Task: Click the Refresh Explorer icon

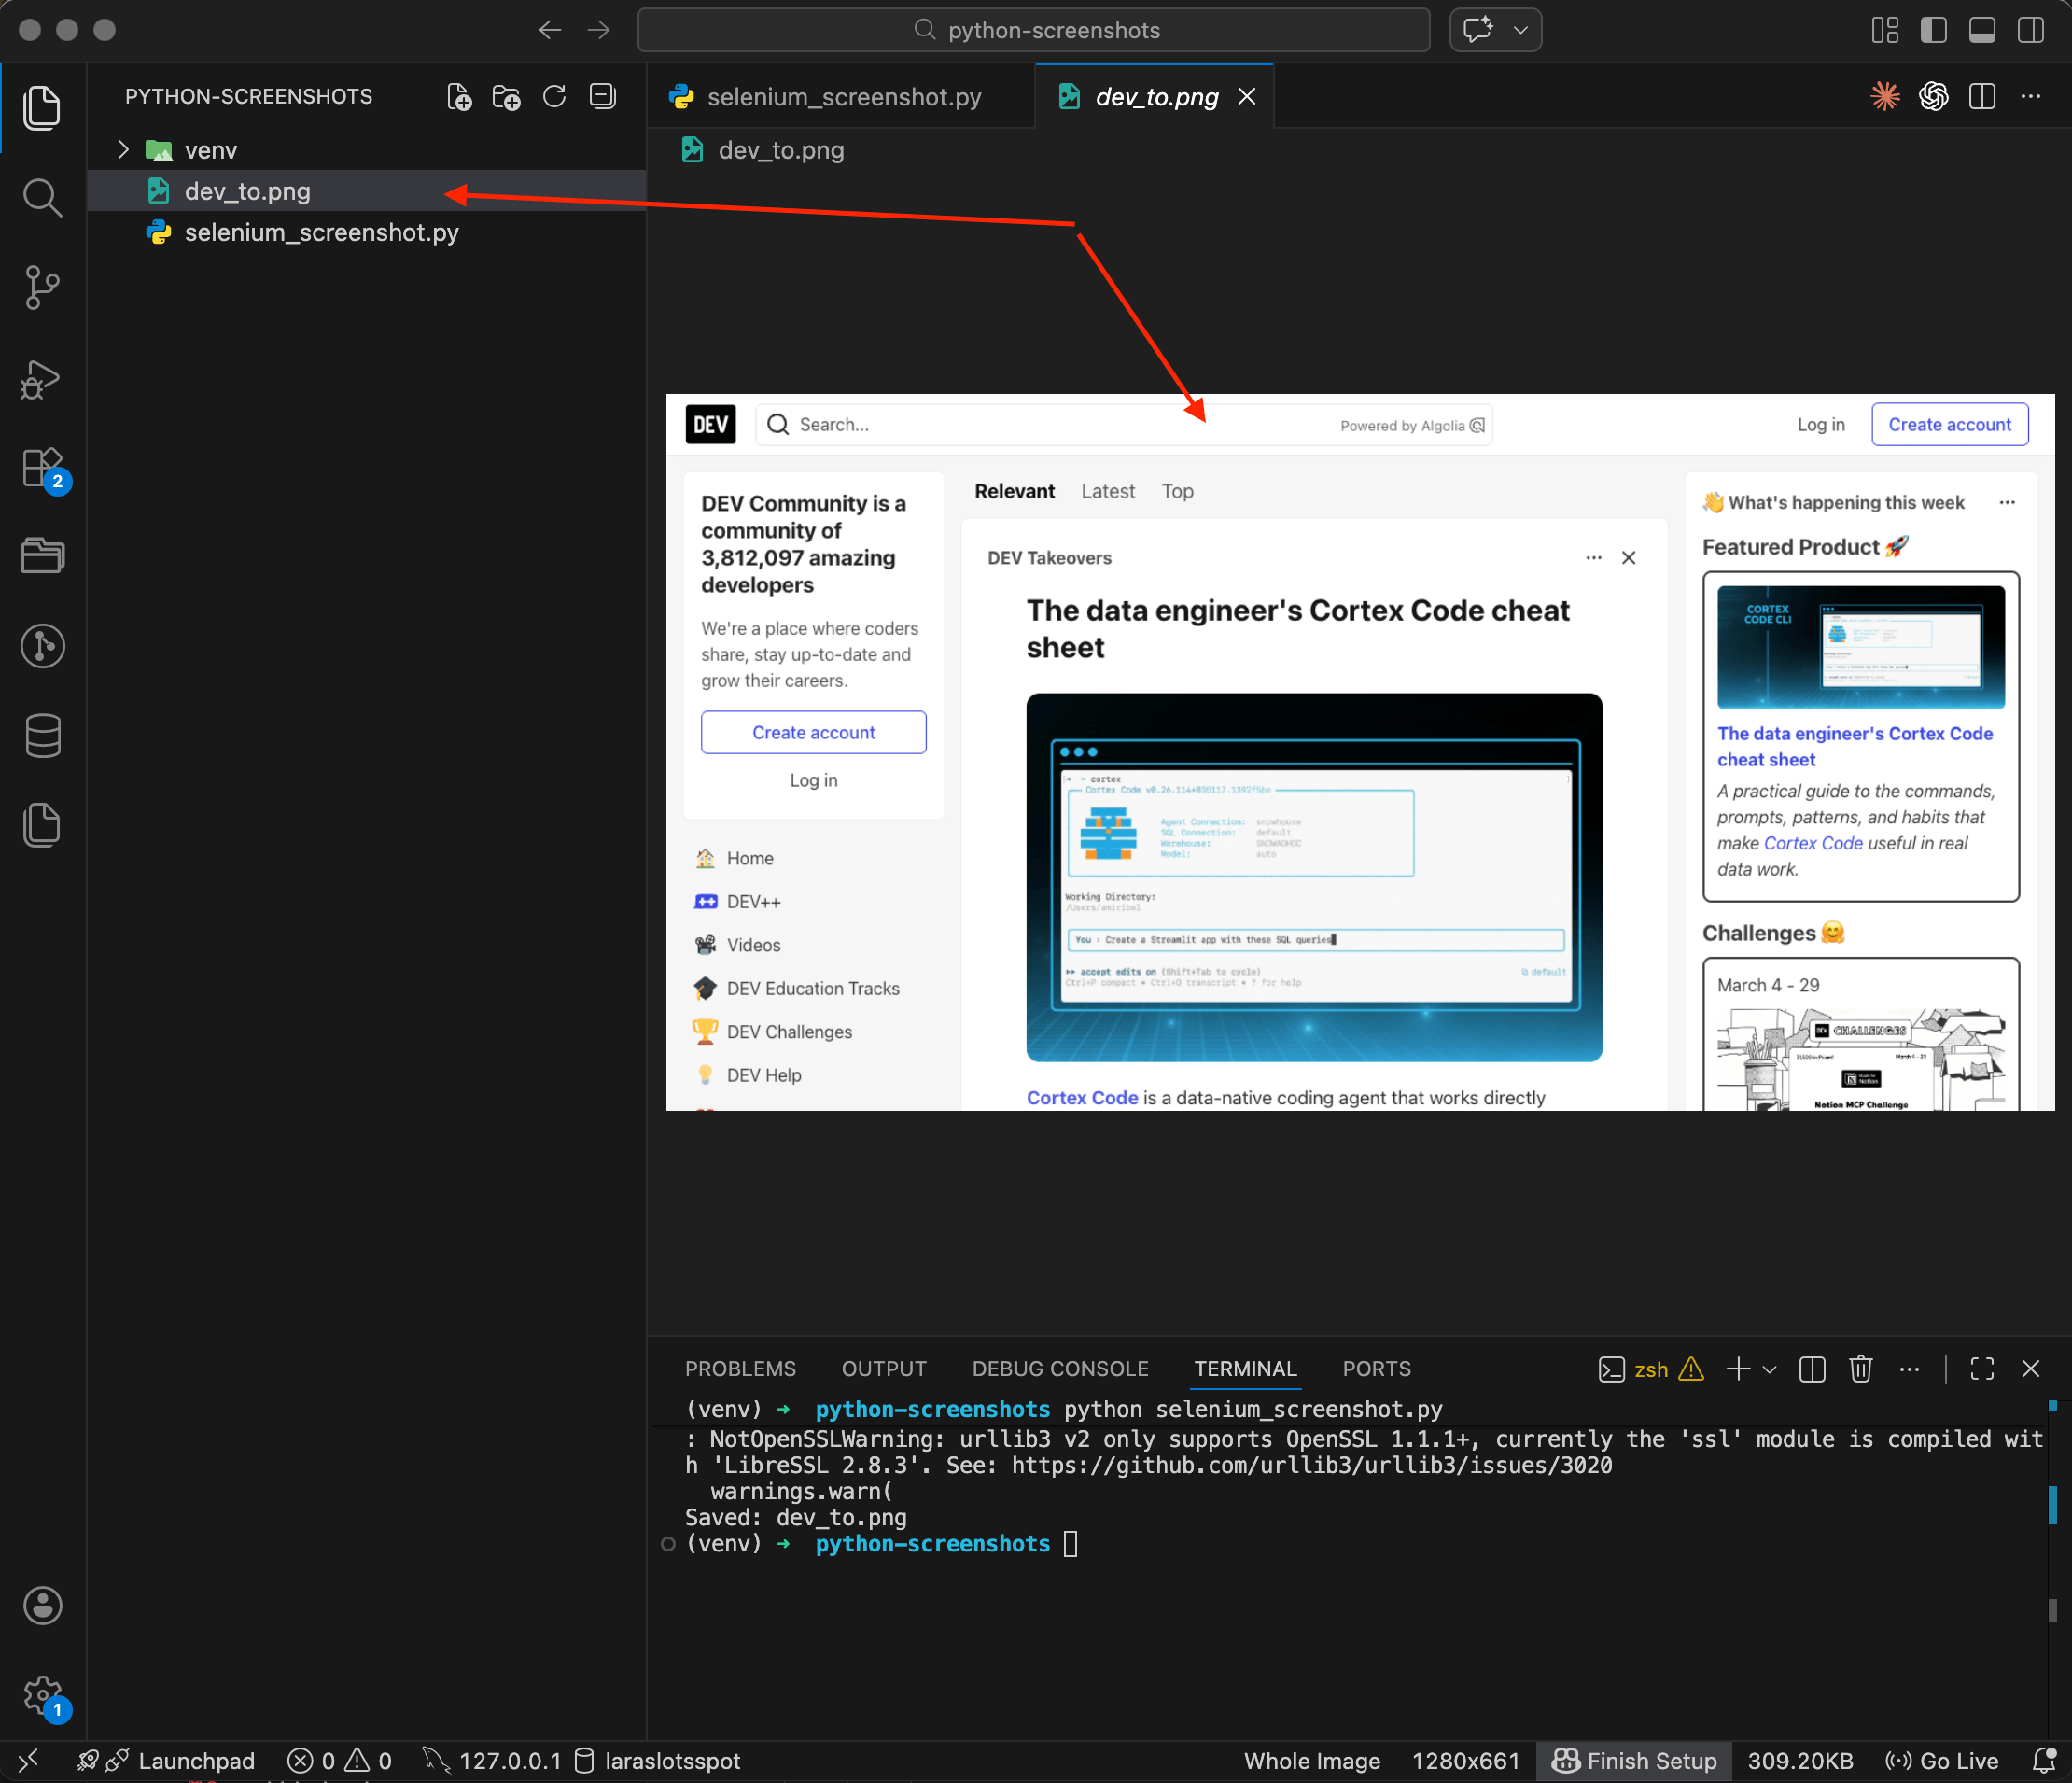Action: (554, 97)
